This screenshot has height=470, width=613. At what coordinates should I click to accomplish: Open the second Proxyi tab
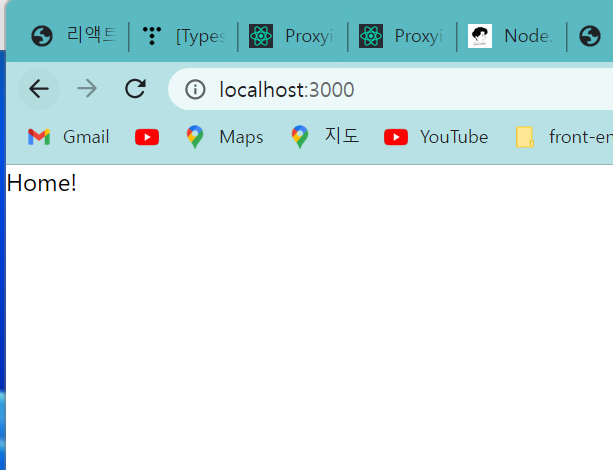point(402,36)
